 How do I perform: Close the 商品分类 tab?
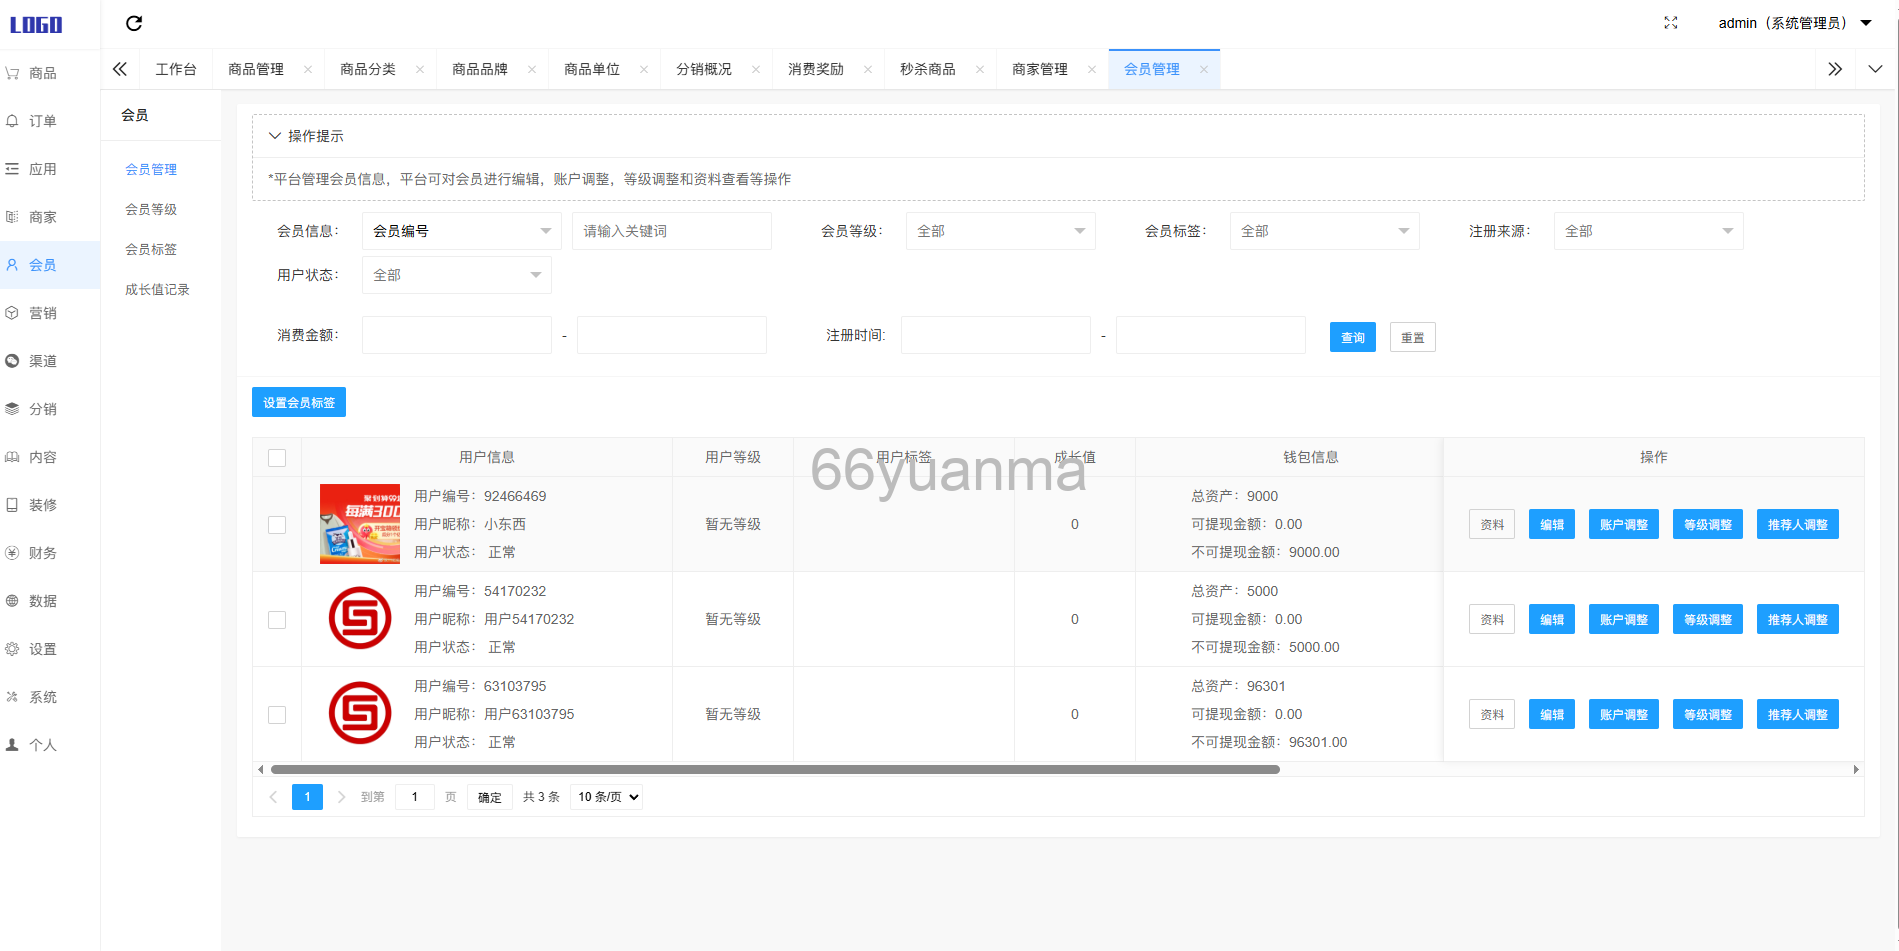tap(420, 69)
